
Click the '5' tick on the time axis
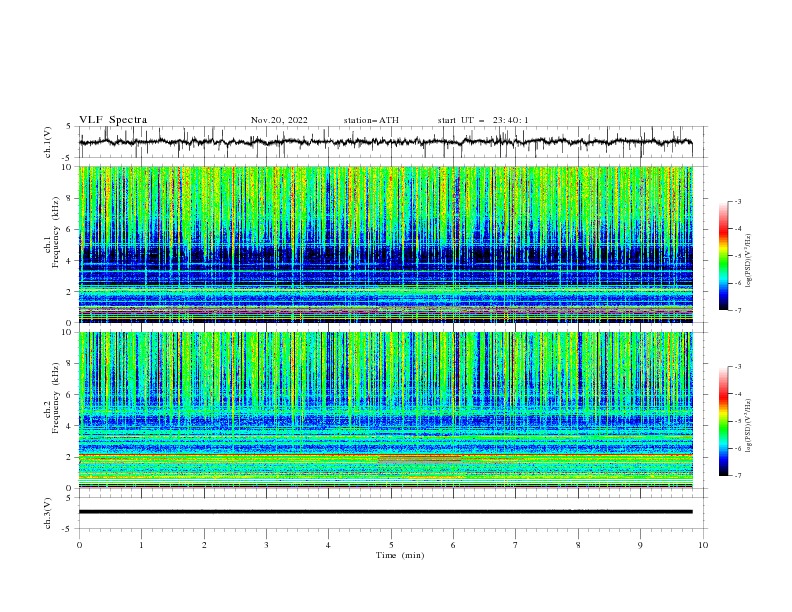pyautogui.click(x=391, y=545)
